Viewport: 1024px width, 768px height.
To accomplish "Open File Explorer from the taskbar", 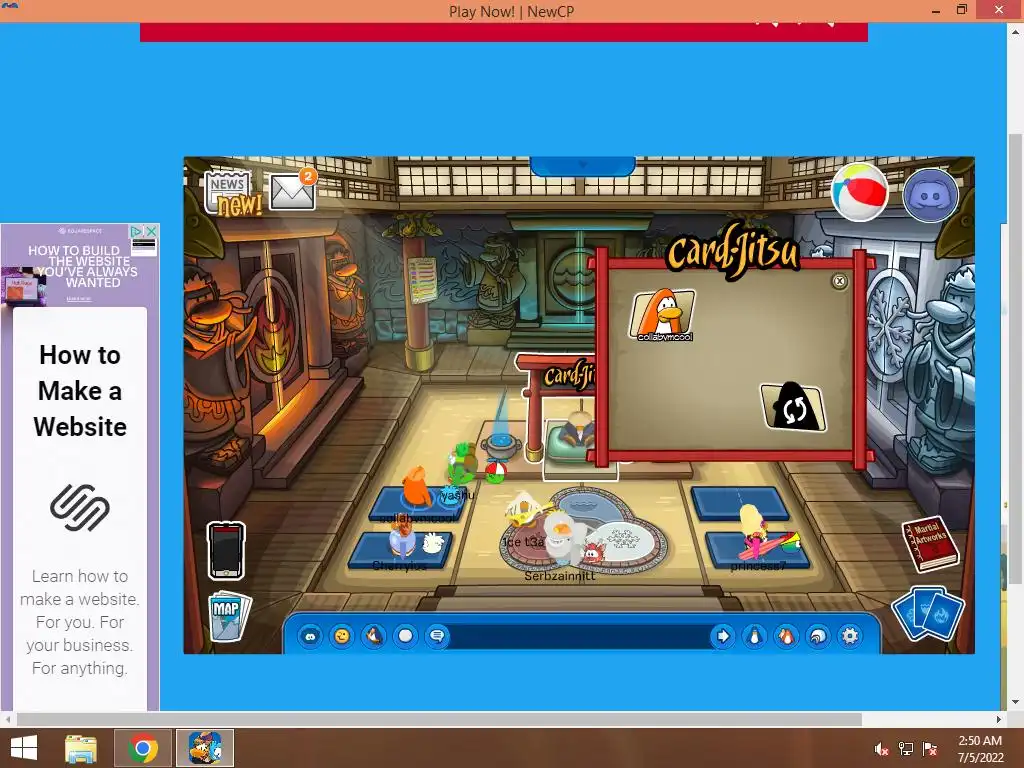I will [81, 748].
